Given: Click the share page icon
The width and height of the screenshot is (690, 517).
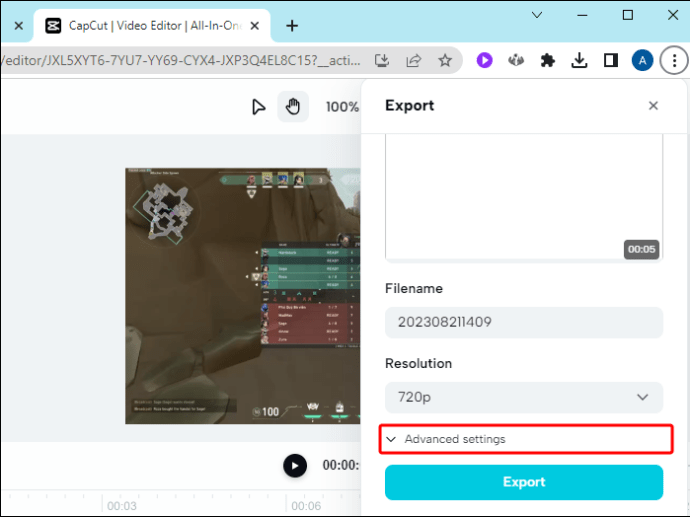Looking at the screenshot, I should pos(414,60).
